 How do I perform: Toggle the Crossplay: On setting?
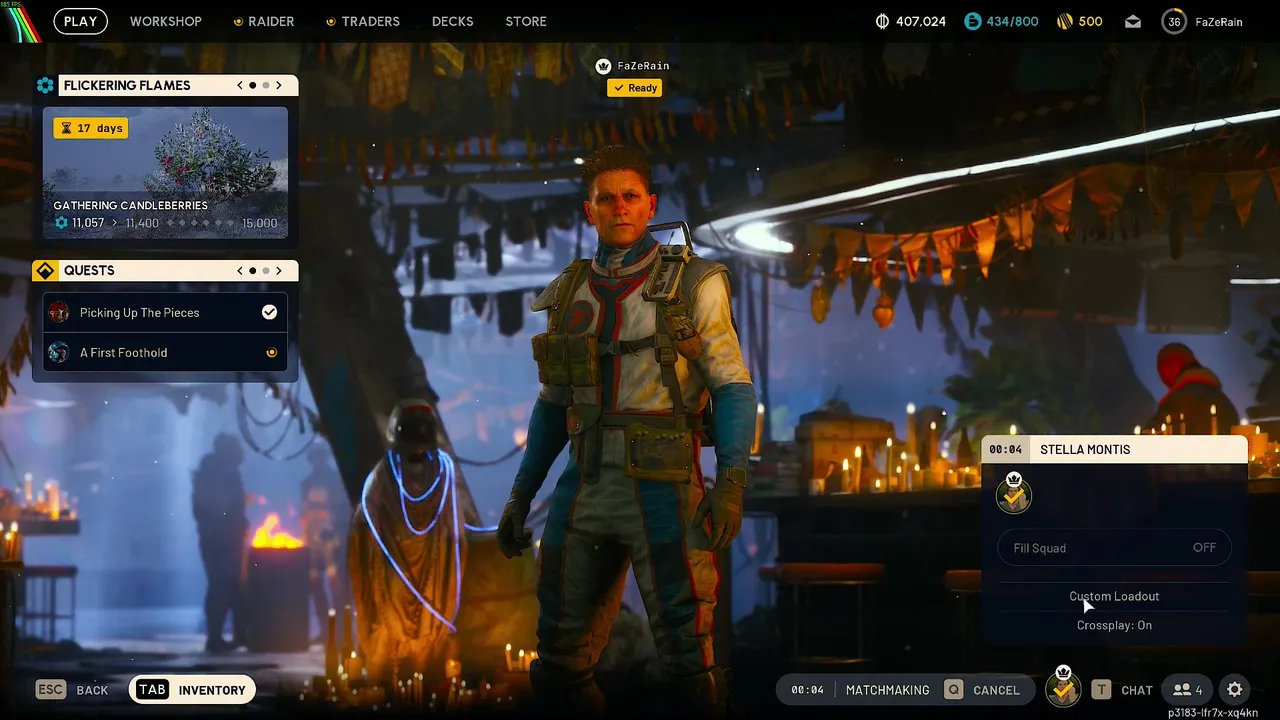pos(1114,625)
